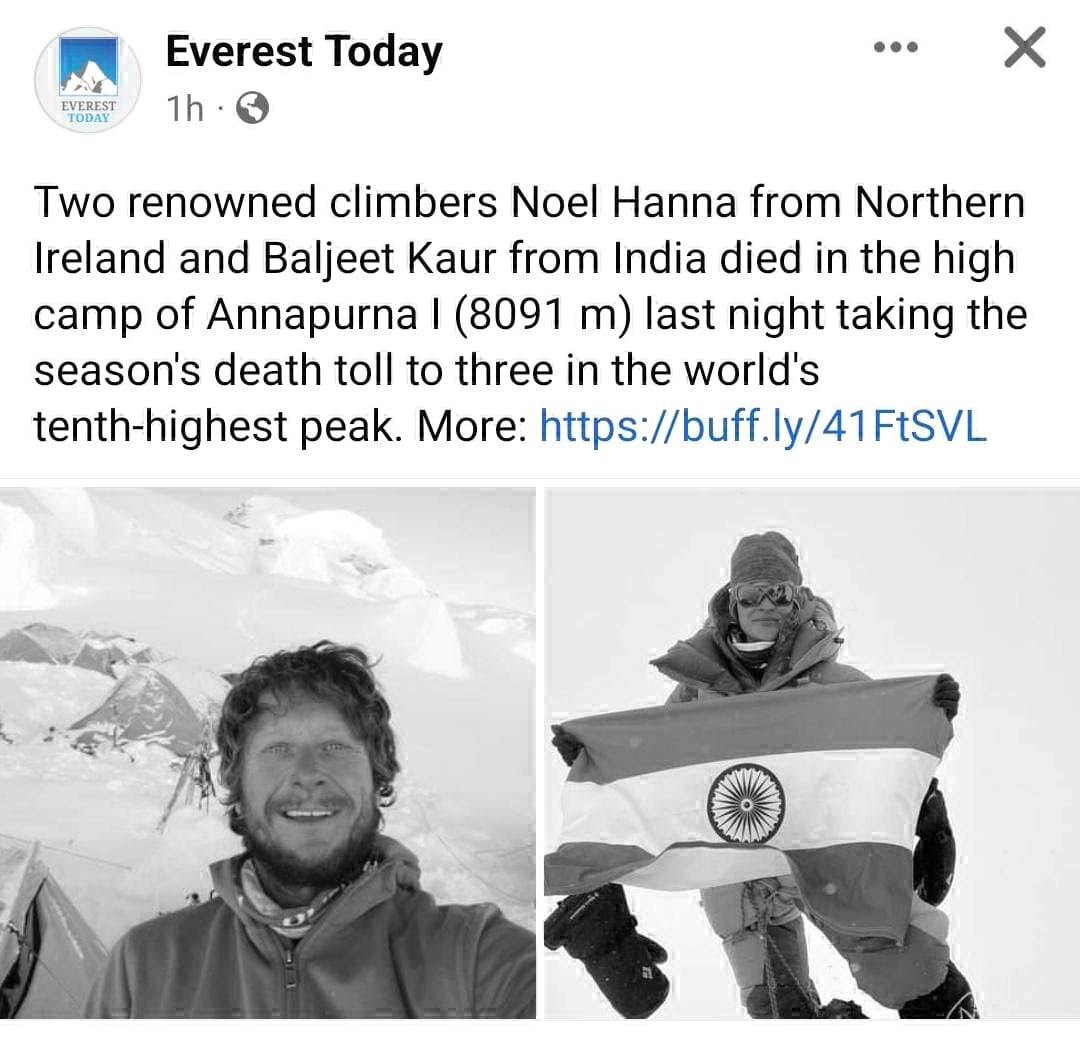This screenshot has height=1043, width=1080.
Task: Open the post's 1h timestamp
Action: 186,108
